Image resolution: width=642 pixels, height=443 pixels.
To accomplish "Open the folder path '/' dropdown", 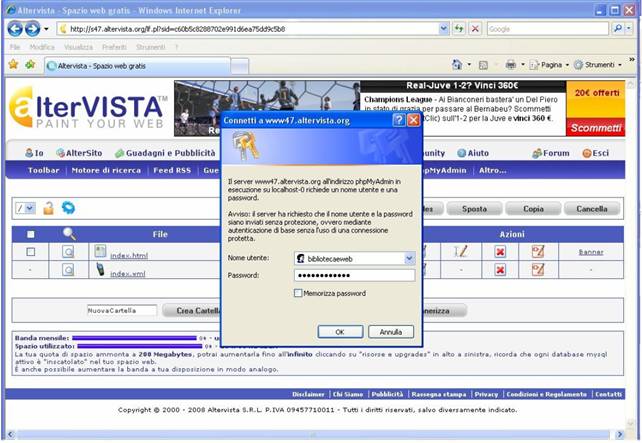I will click(25, 208).
